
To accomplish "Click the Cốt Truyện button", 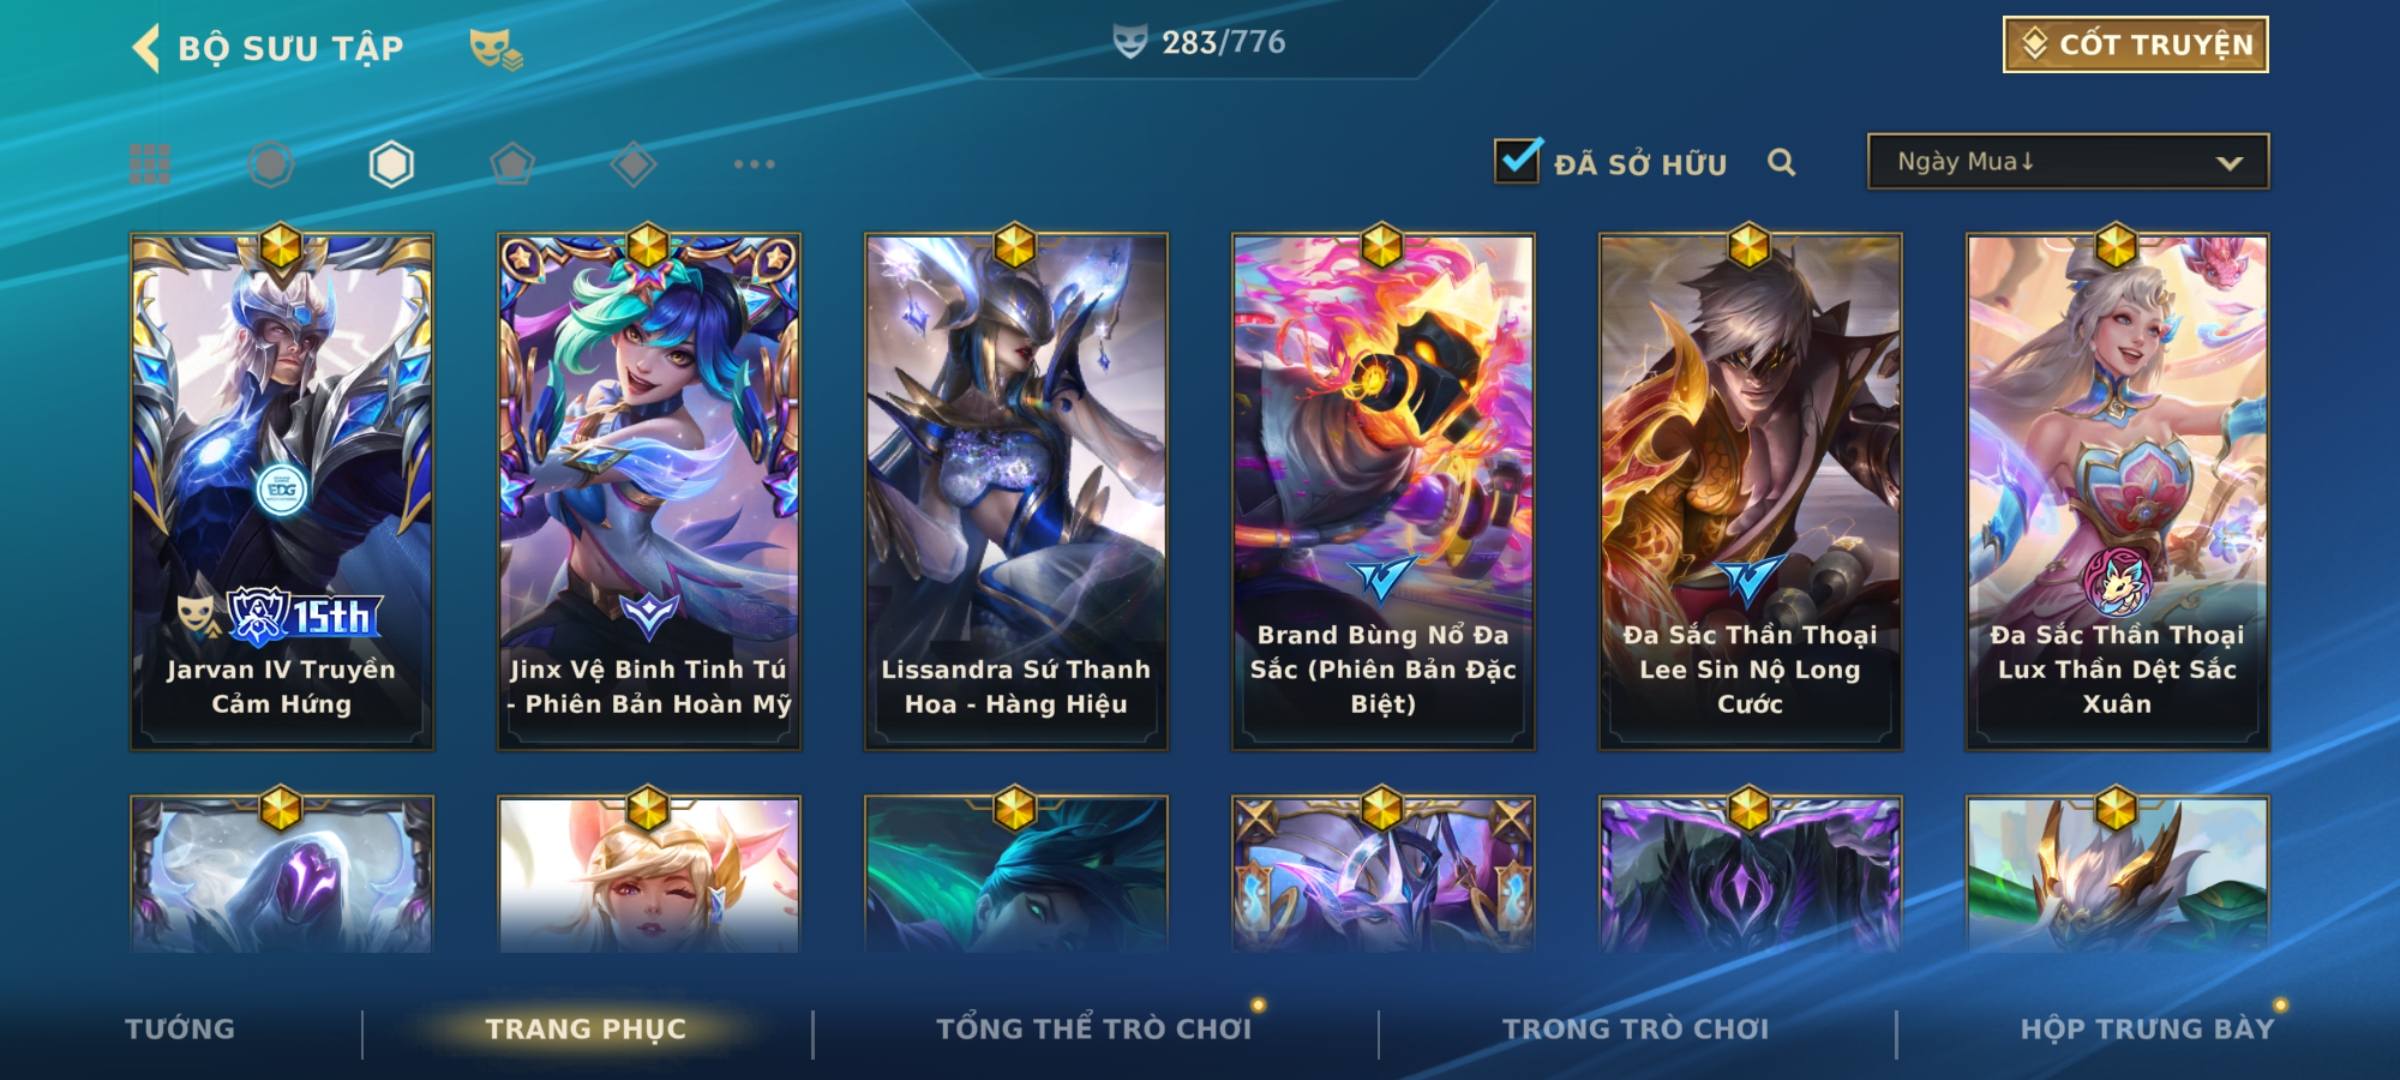I will [x=2136, y=45].
